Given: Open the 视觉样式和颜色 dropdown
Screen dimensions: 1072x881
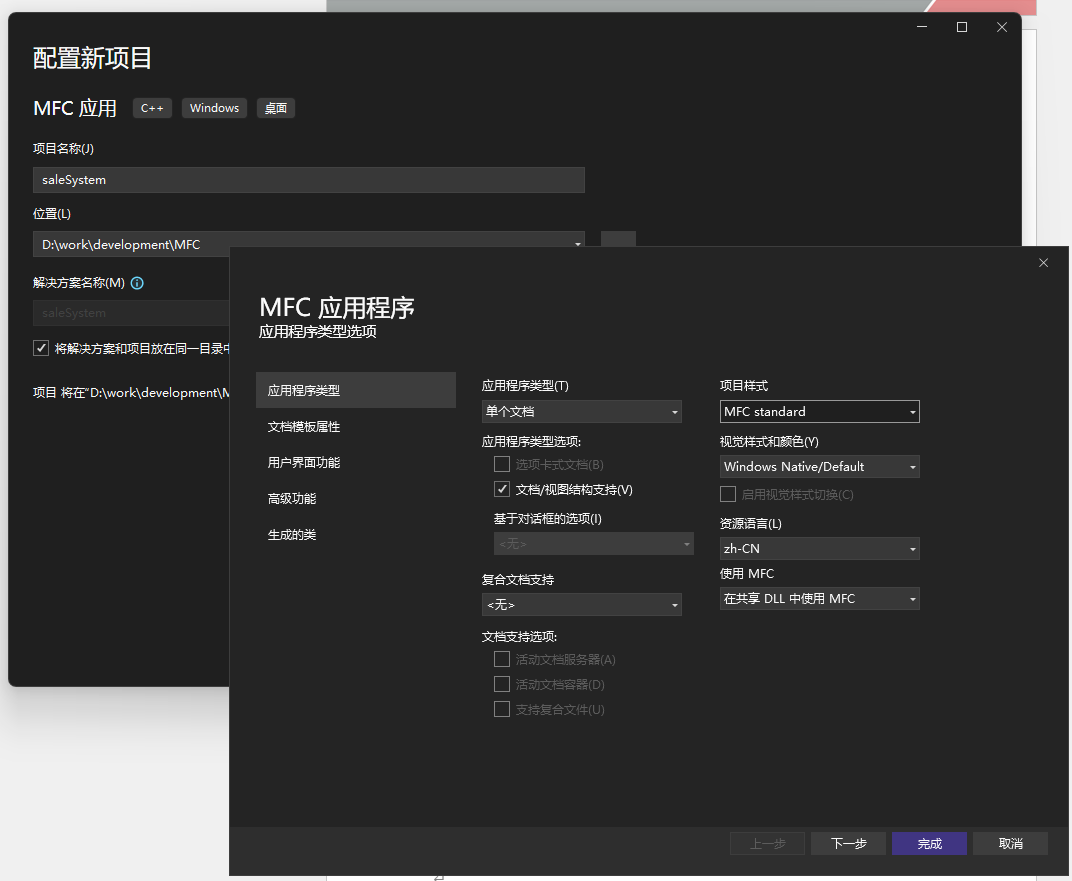Looking at the screenshot, I should tap(819, 467).
